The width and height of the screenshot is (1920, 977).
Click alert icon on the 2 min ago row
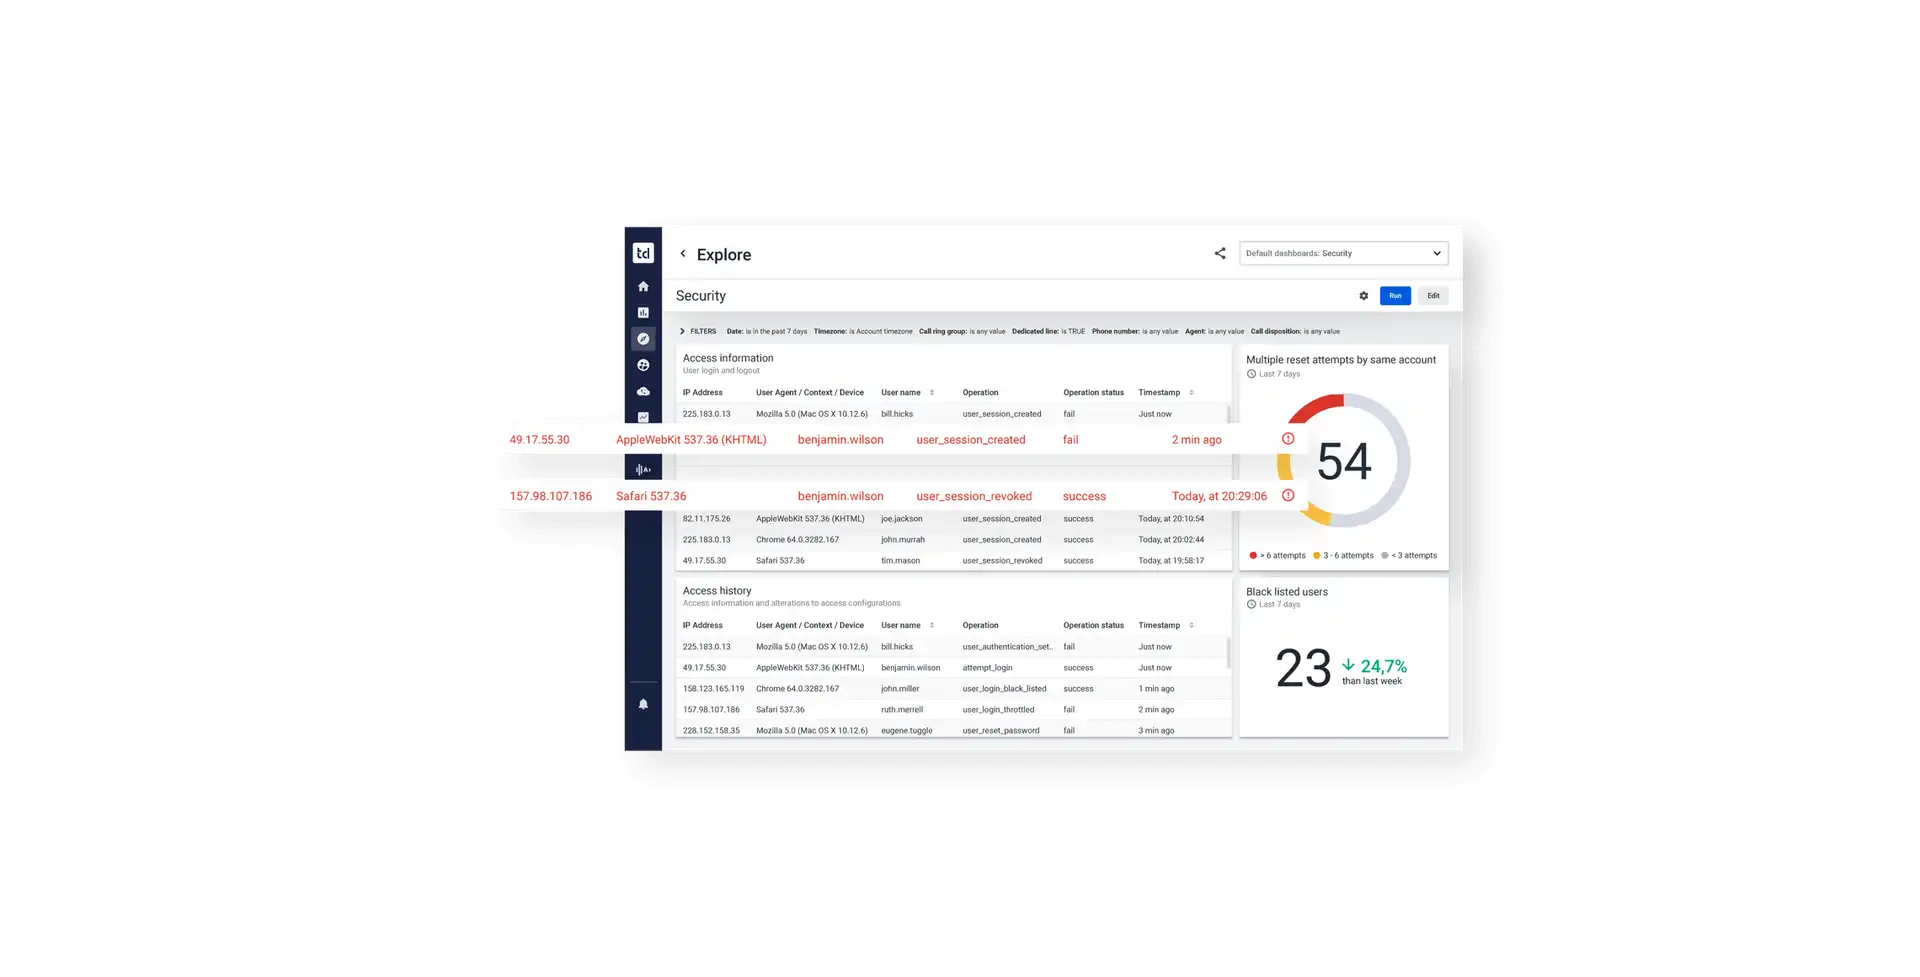(1288, 439)
